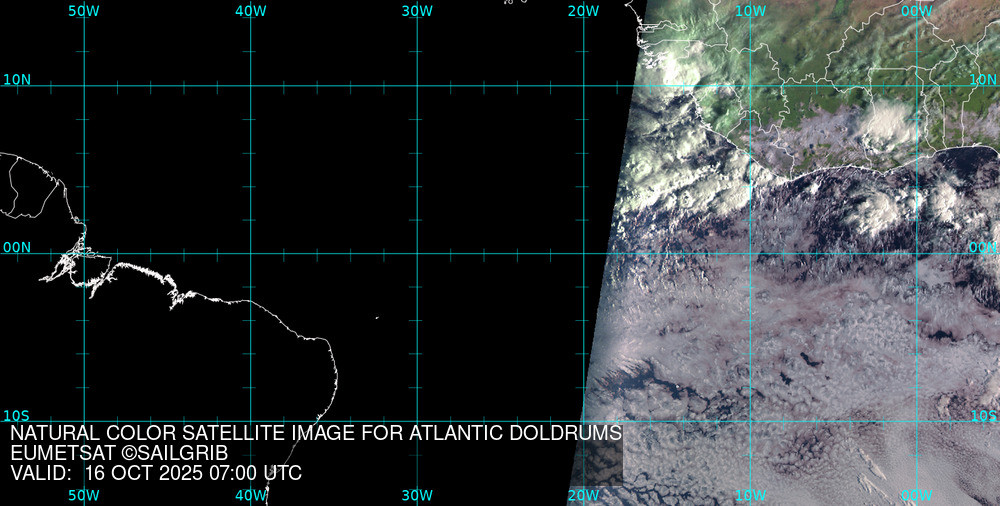Click the bottom 40W longitude label

250,495
